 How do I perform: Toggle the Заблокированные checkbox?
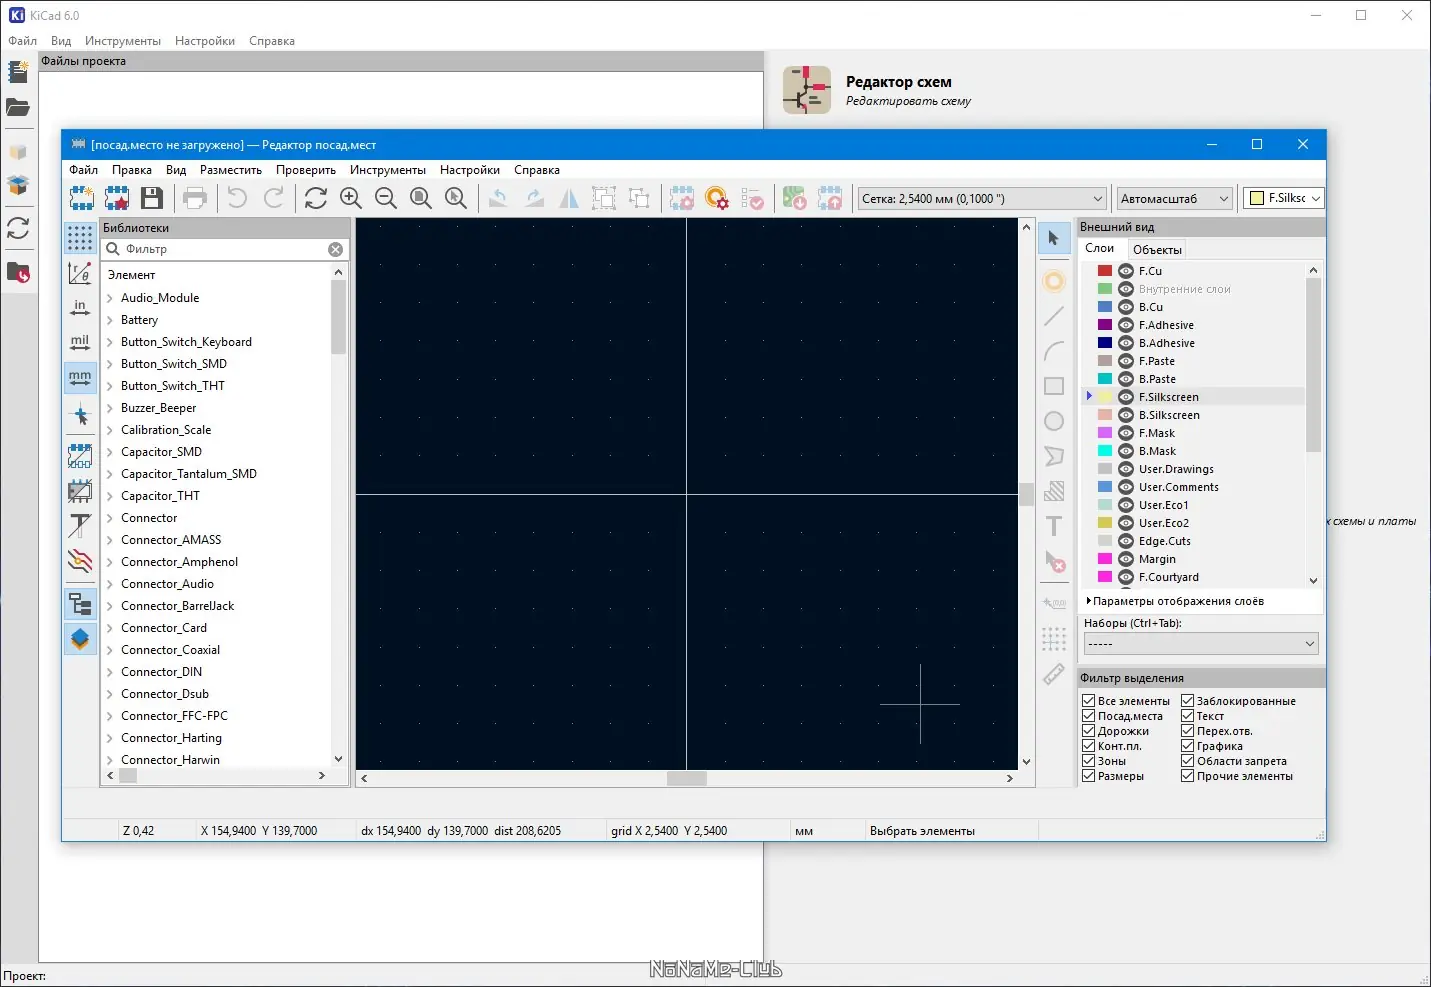[x=1188, y=701]
